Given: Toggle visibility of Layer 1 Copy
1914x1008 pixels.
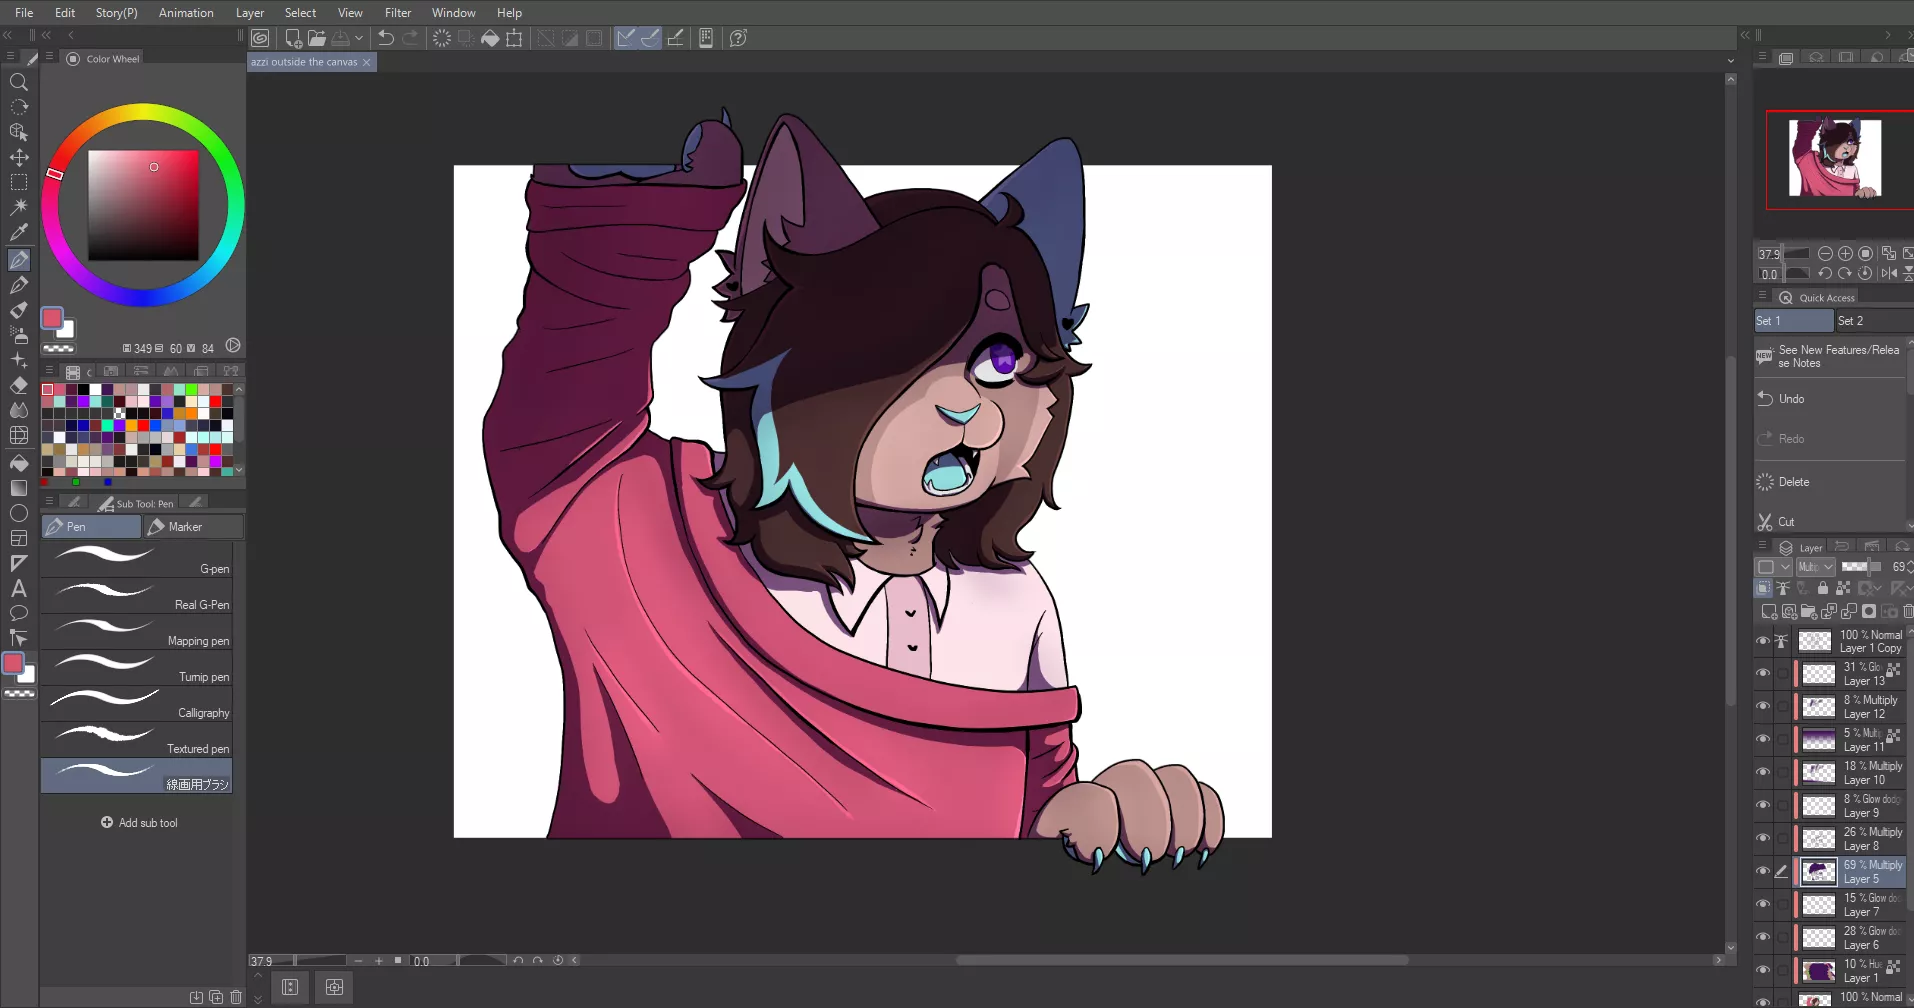Looking at the screenshot, I should pos(1763,640).
